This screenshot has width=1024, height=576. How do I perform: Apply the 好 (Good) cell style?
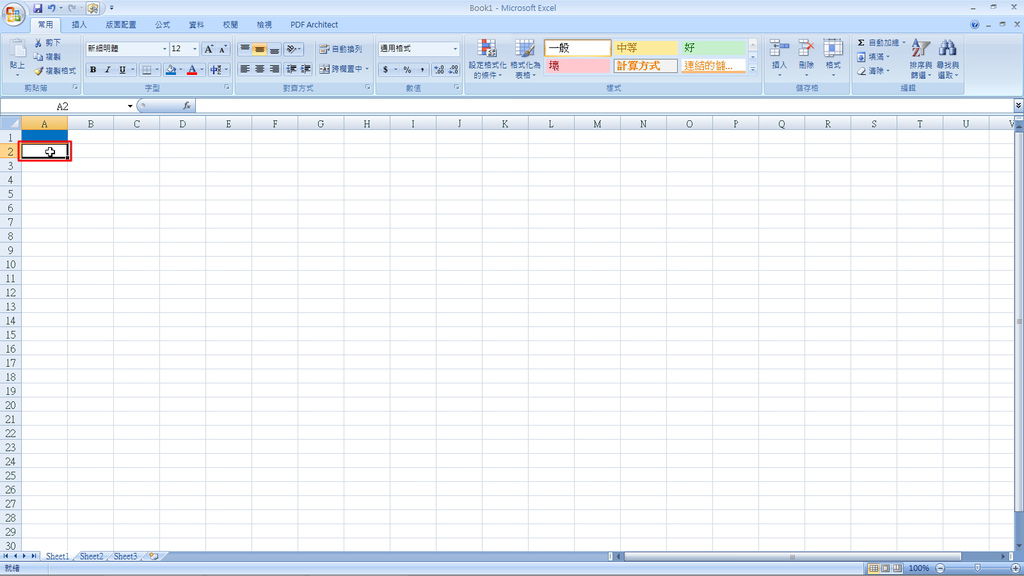[713, 48]
